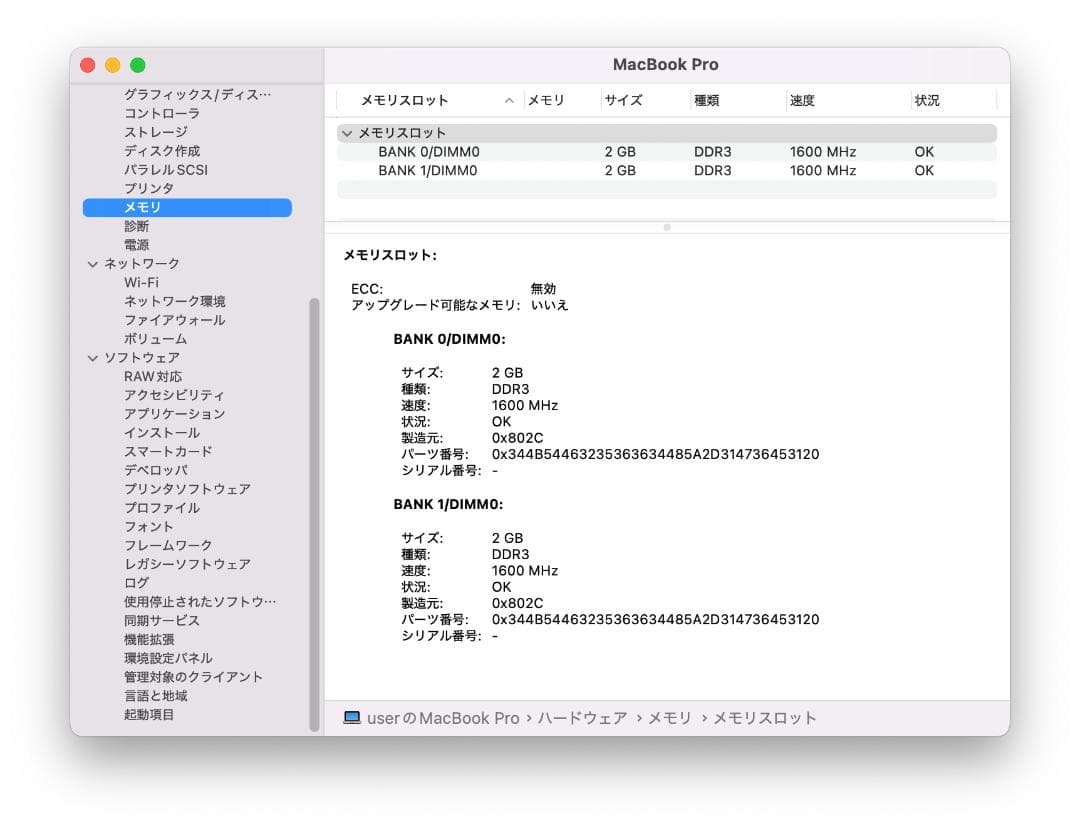Viewport: 1080px width, 829px height.
Task: Open ディスク作成 in the sidebar
Action: click(162, 151)
